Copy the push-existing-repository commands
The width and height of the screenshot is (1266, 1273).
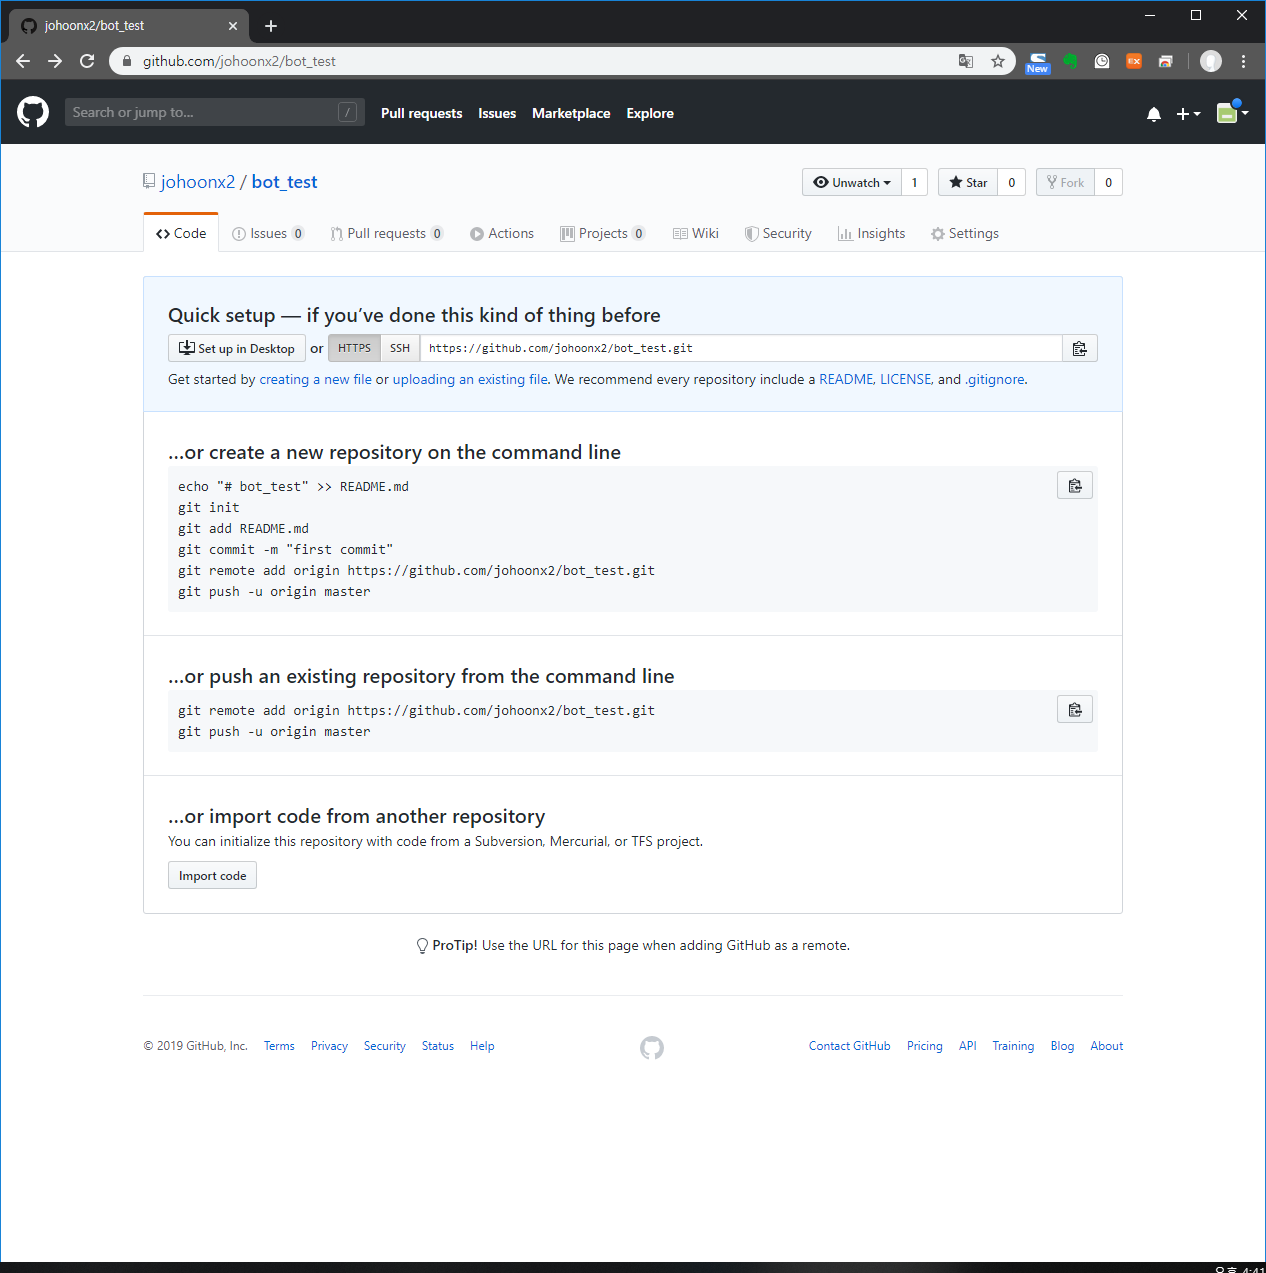1075,709
